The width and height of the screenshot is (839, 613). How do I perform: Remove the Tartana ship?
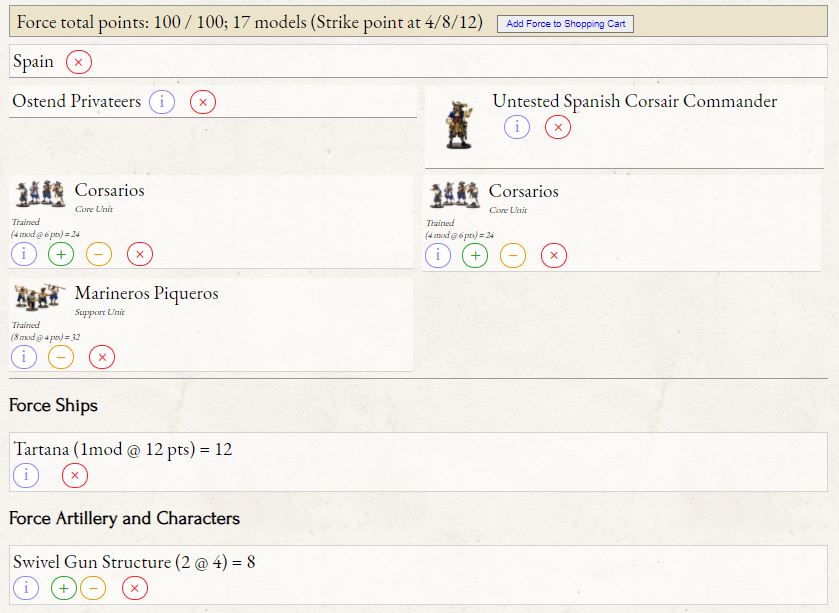pyautogui.click(x=75, y=475)
